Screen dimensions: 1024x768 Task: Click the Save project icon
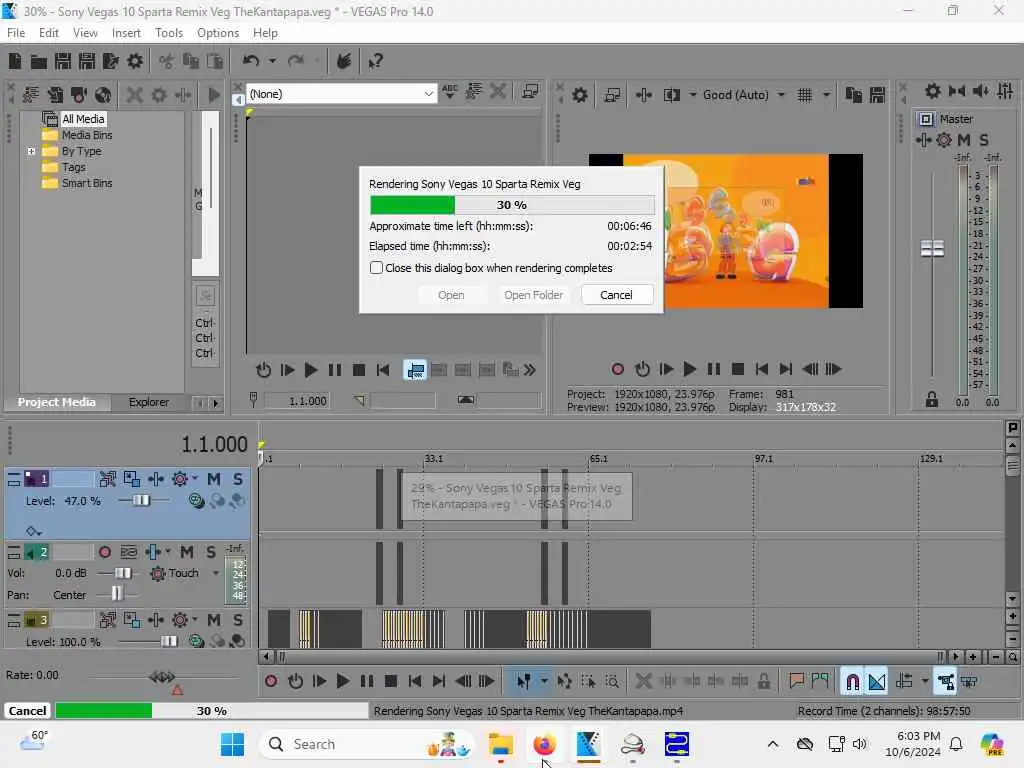pyautogui.click(x=63, y=61)
